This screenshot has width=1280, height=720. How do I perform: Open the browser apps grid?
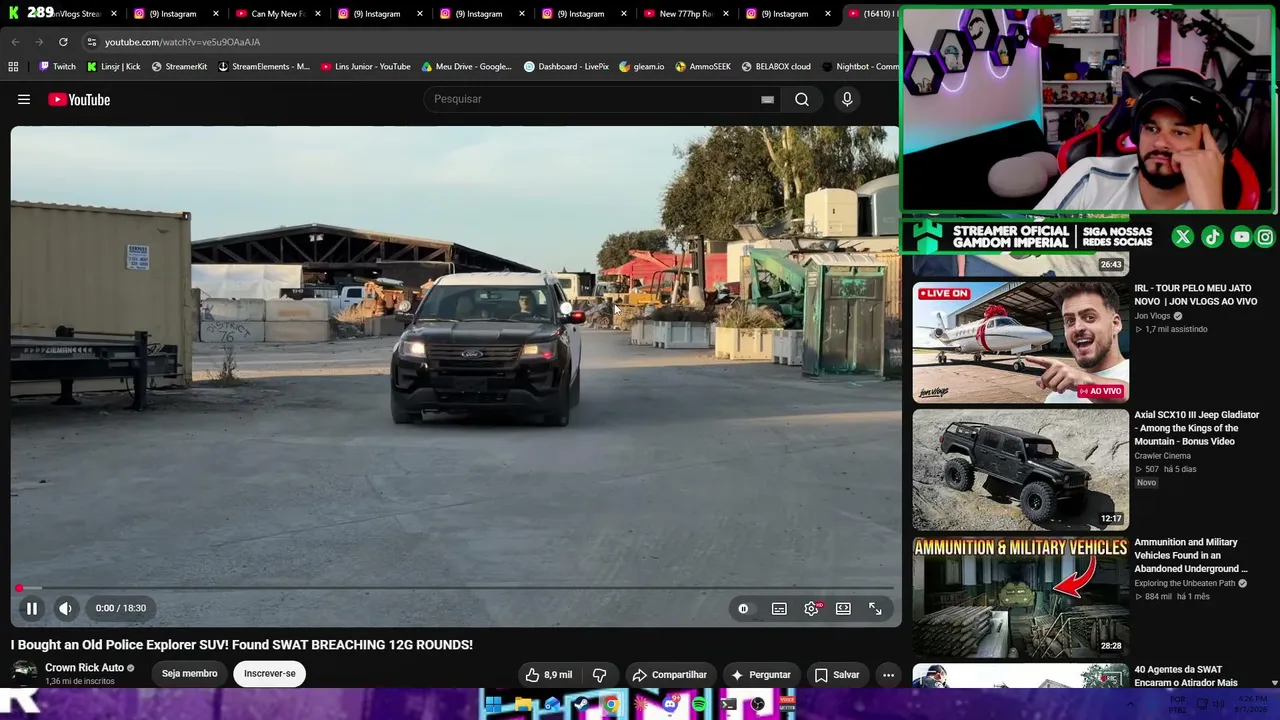(13, 67)
